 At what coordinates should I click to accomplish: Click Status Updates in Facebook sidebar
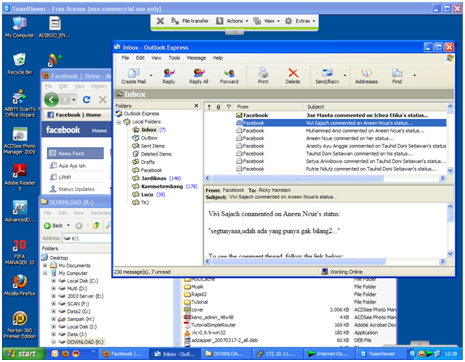point(72,189)
